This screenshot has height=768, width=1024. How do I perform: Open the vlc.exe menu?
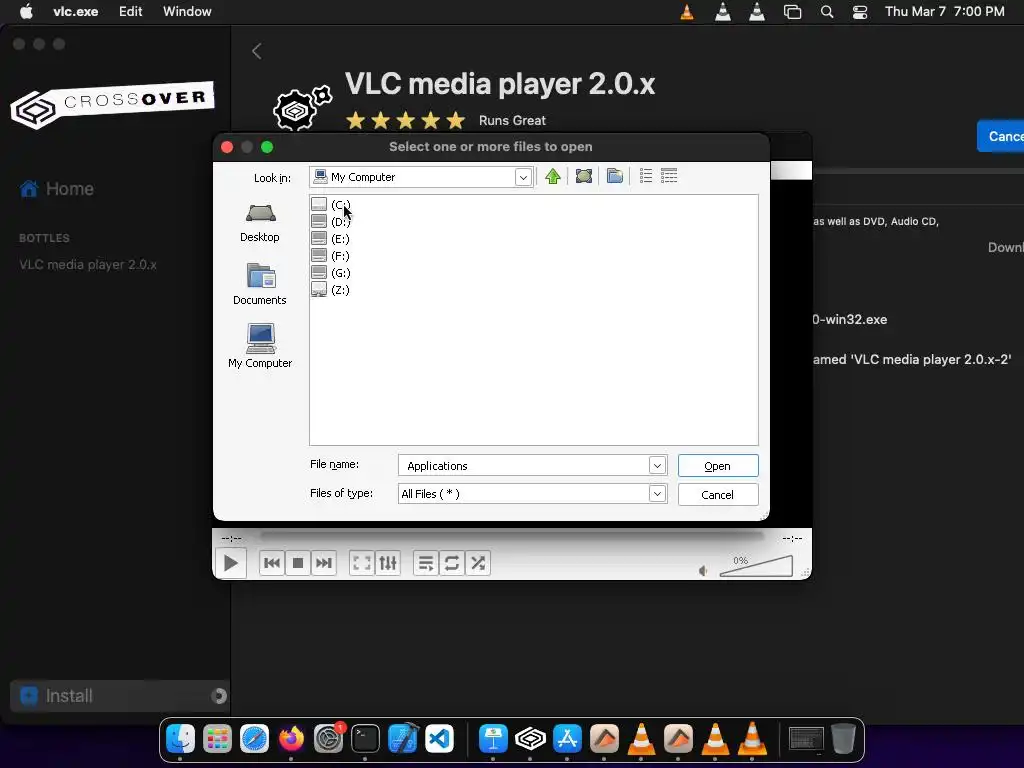pyautogui.click(x=76, y=11)
